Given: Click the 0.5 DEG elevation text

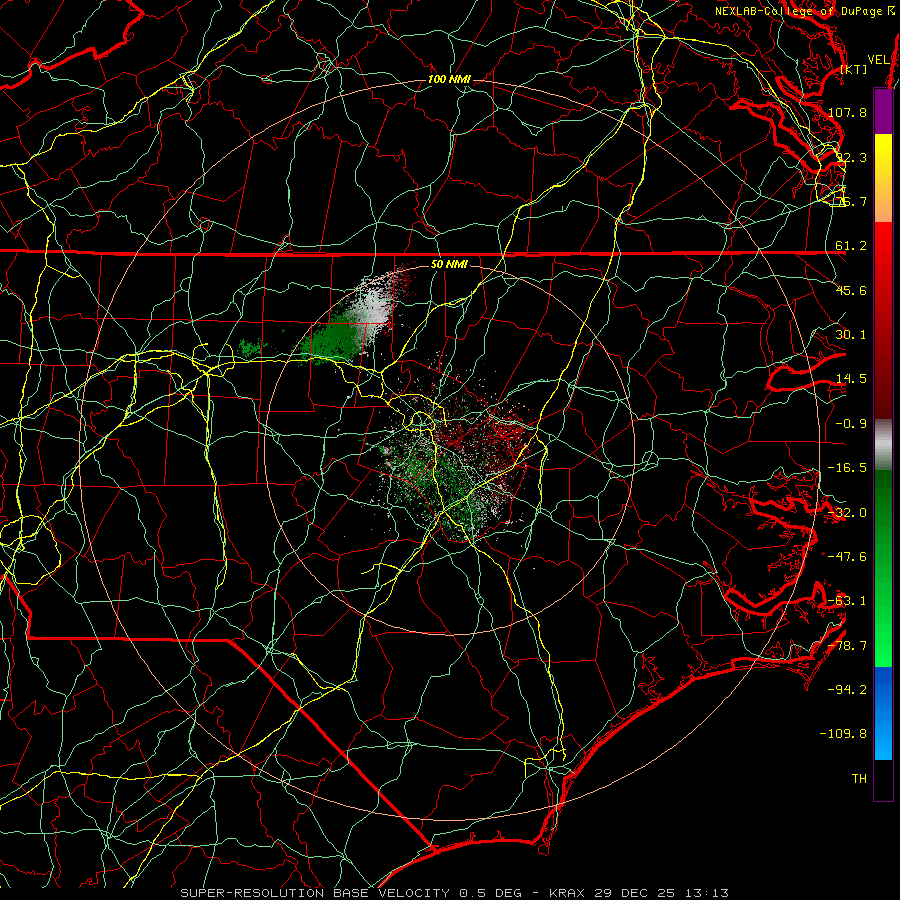Looking at the screenshot, I should [x=490, y=893].
